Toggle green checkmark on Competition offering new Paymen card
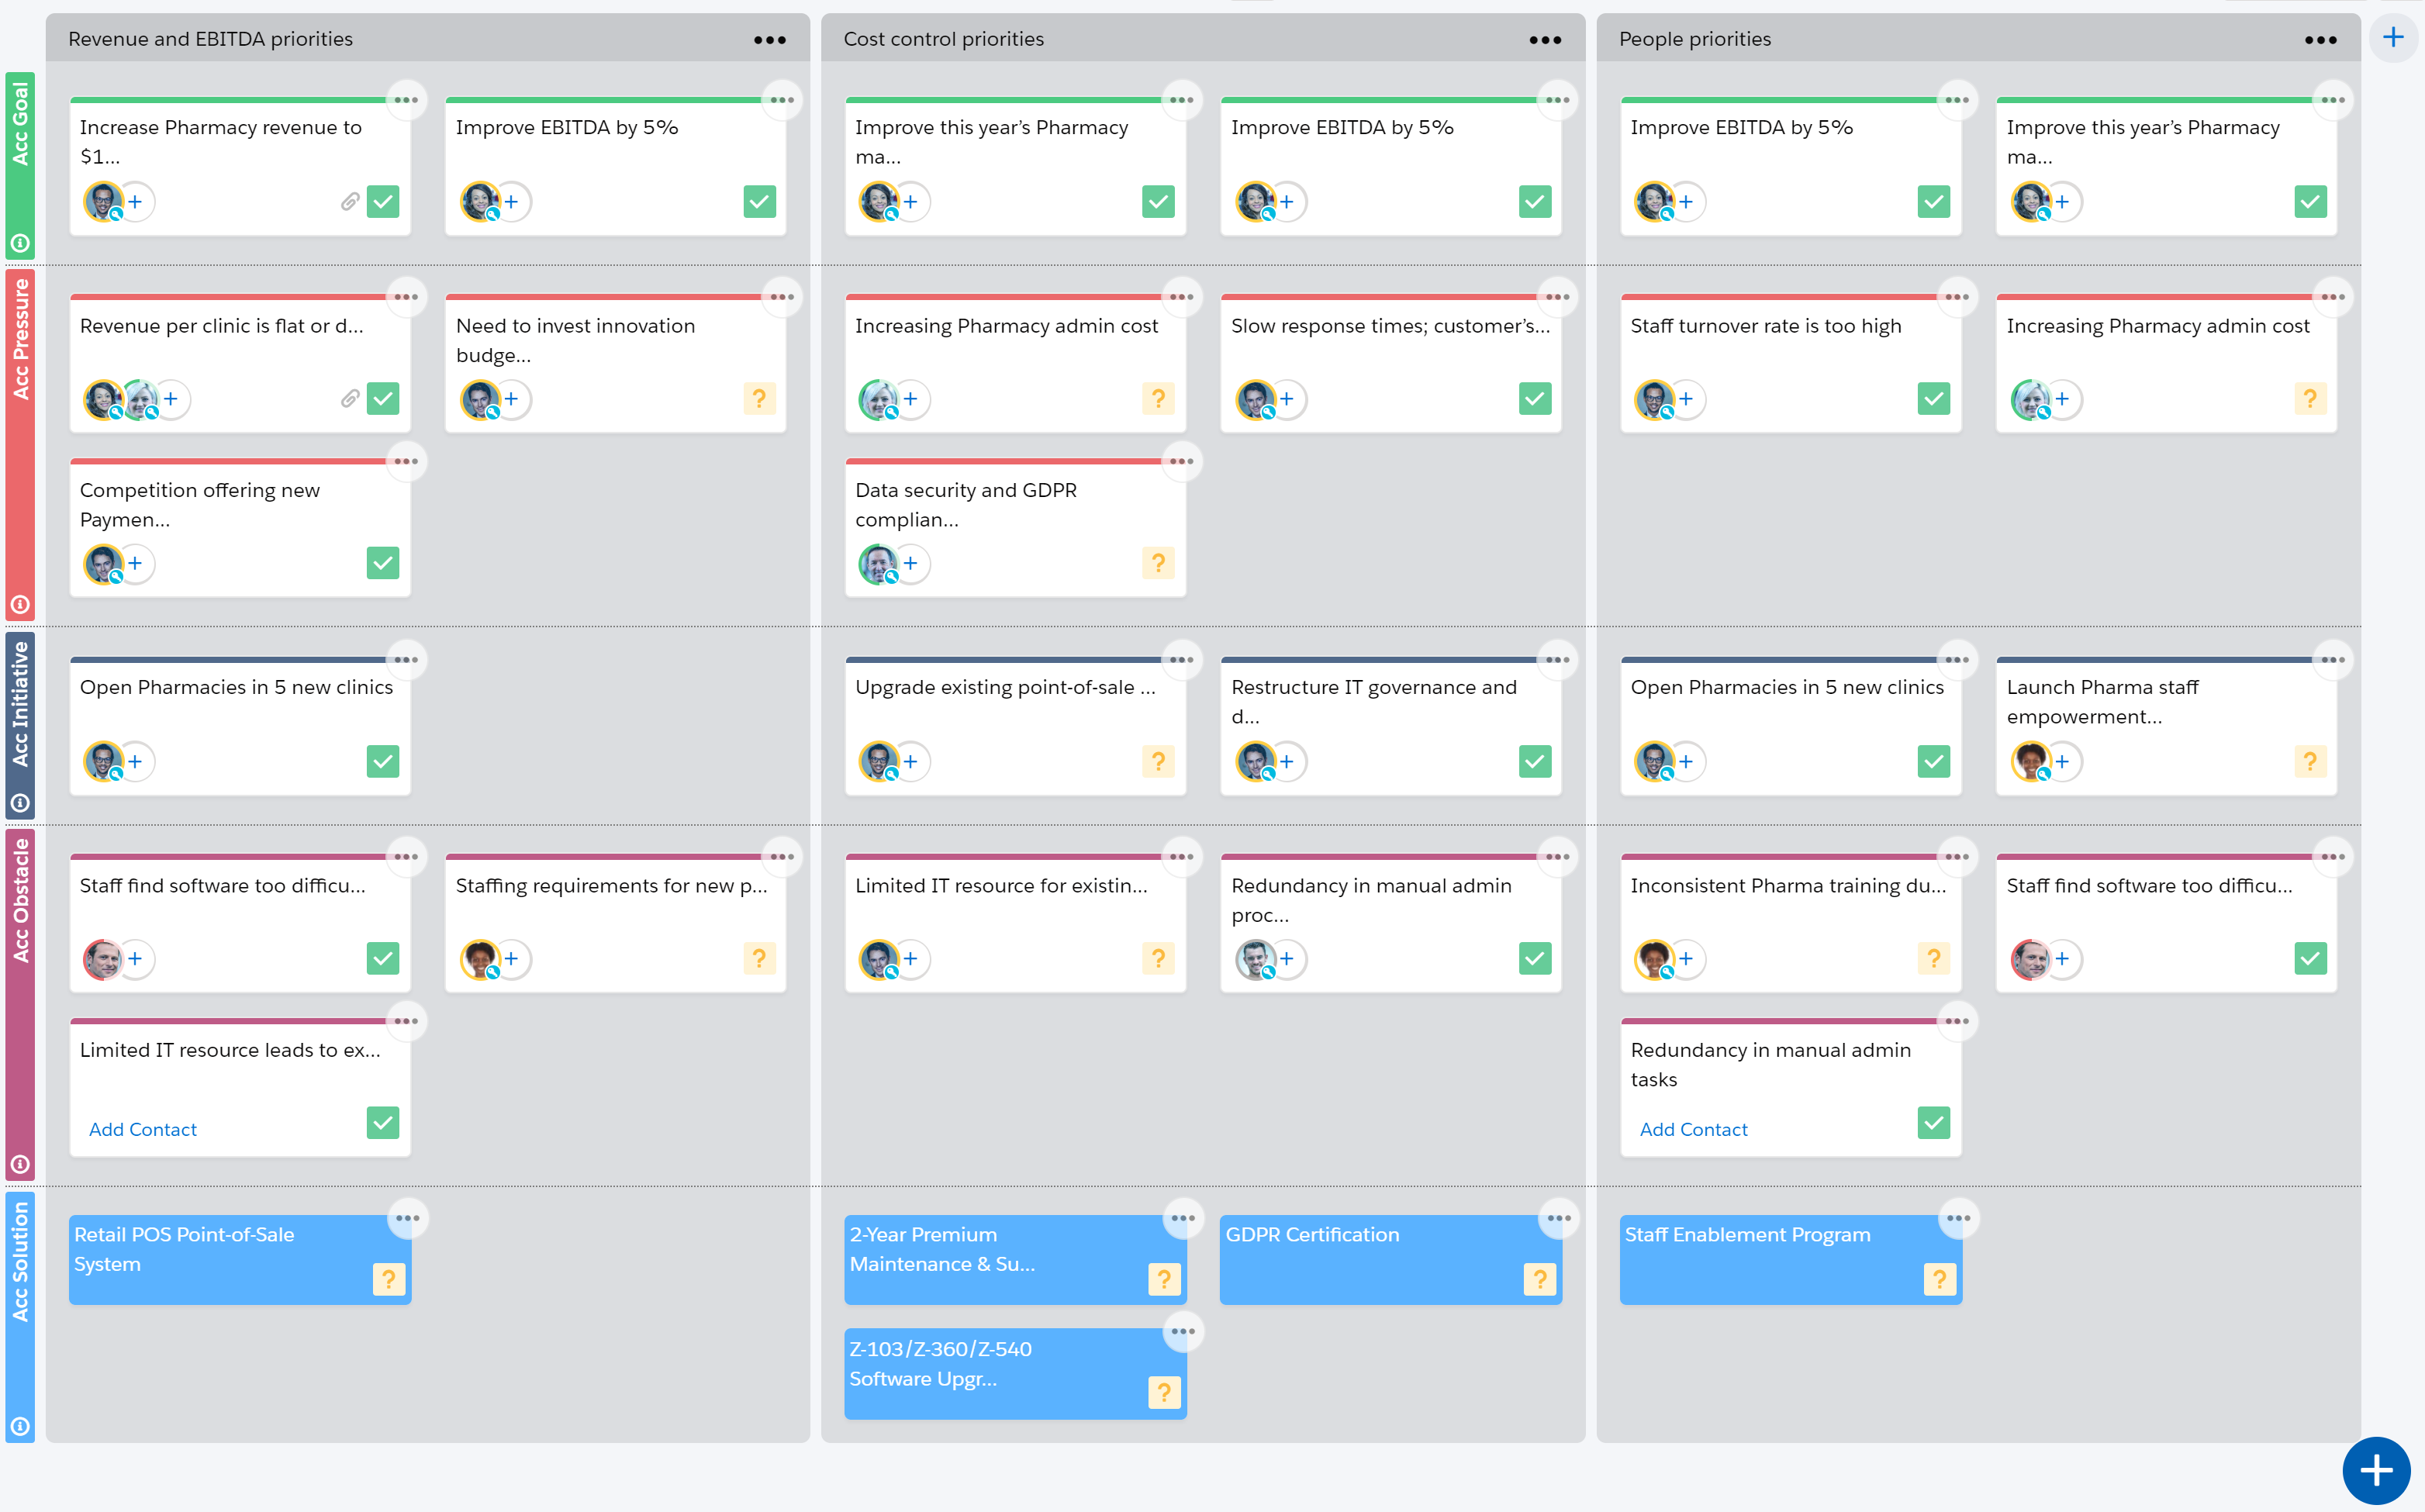 click(383, 563)
